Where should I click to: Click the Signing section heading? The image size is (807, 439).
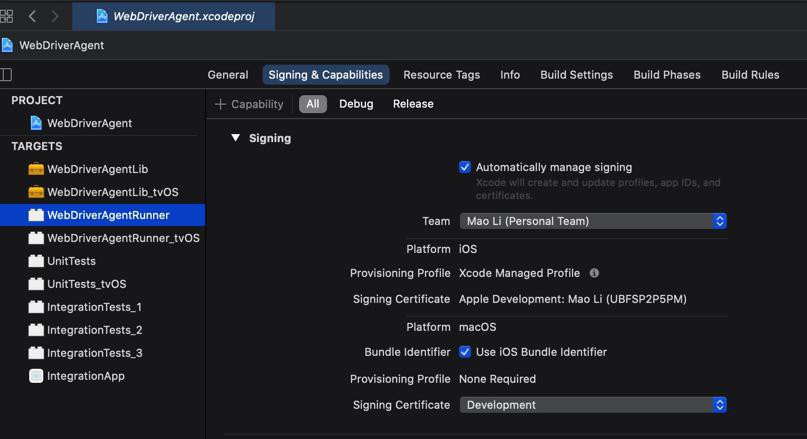pos(270,138)
